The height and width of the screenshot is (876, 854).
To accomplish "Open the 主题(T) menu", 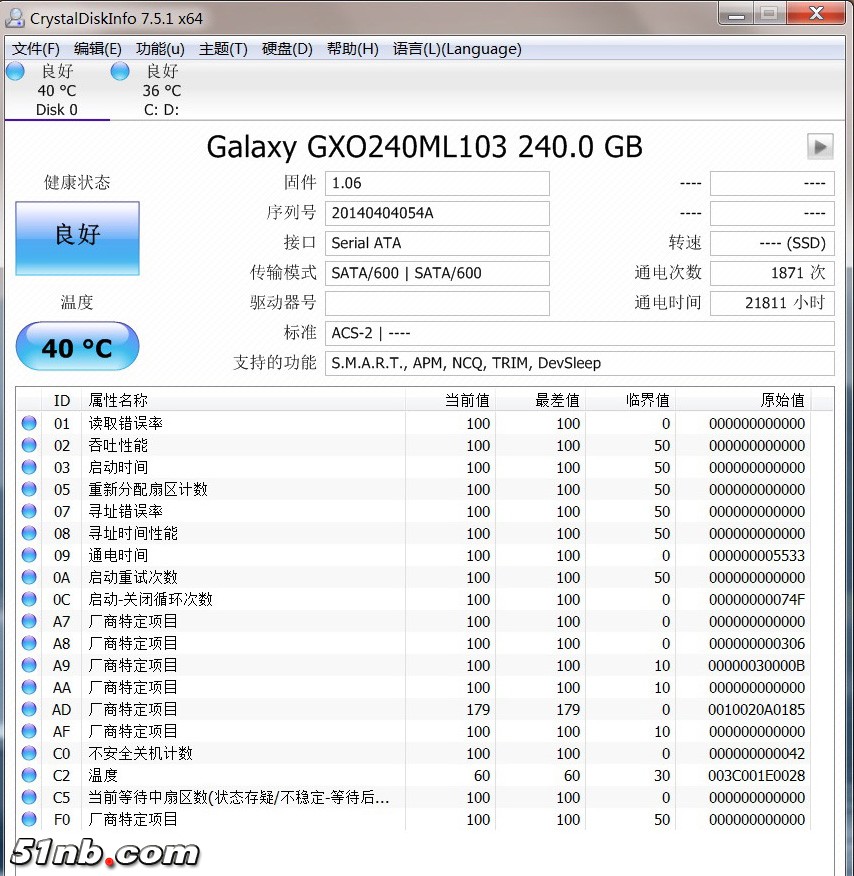I will 223,49.
